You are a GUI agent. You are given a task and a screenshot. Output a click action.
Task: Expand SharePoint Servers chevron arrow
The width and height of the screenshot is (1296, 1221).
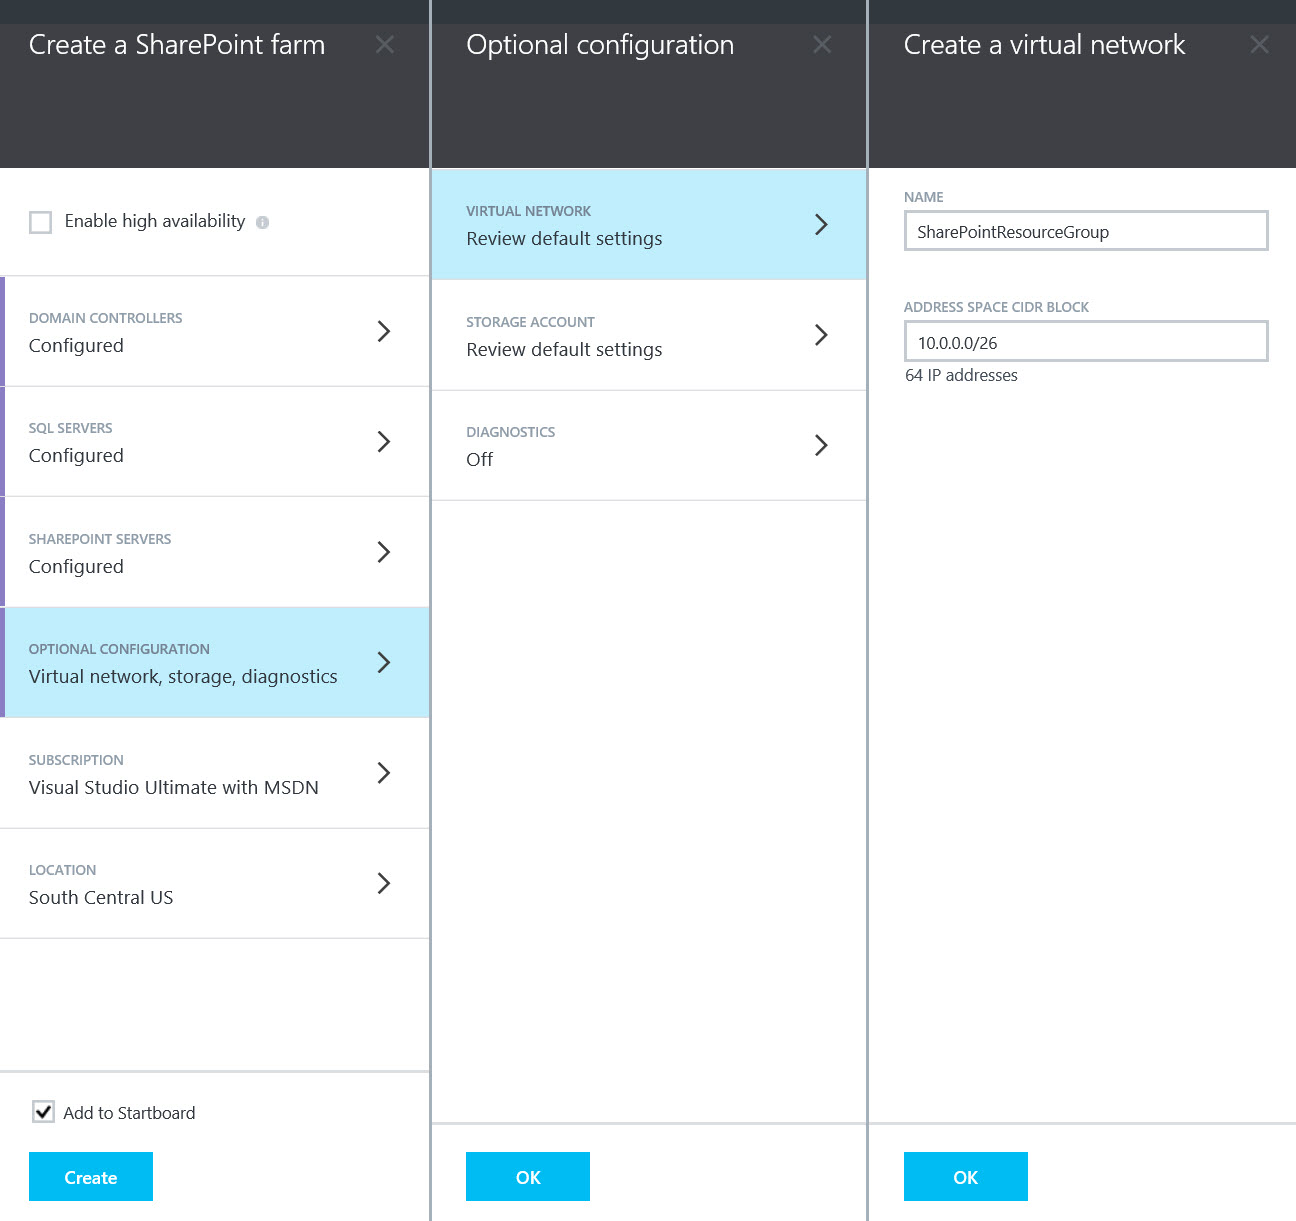coord(384,552)
